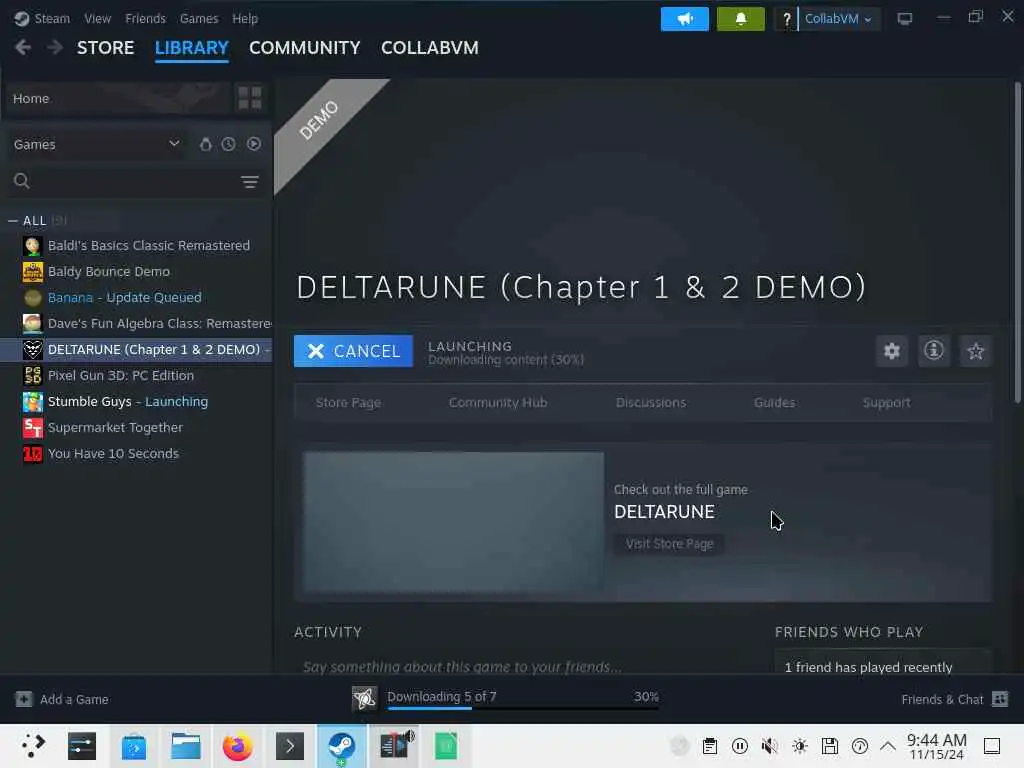Screen dimensions: 1024x768
Task: Open DELTARUNE manage gear settings
Action: click(x=891, y=351)
